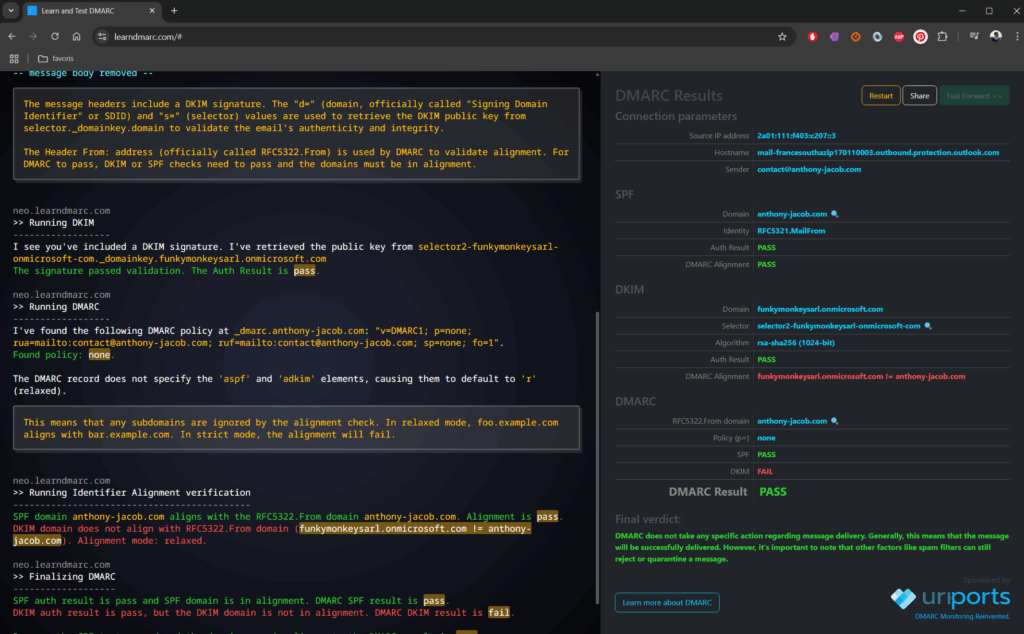1024x634 pixels.
Task: Click the red DKIM FAIL result
Action: [765, 471]
